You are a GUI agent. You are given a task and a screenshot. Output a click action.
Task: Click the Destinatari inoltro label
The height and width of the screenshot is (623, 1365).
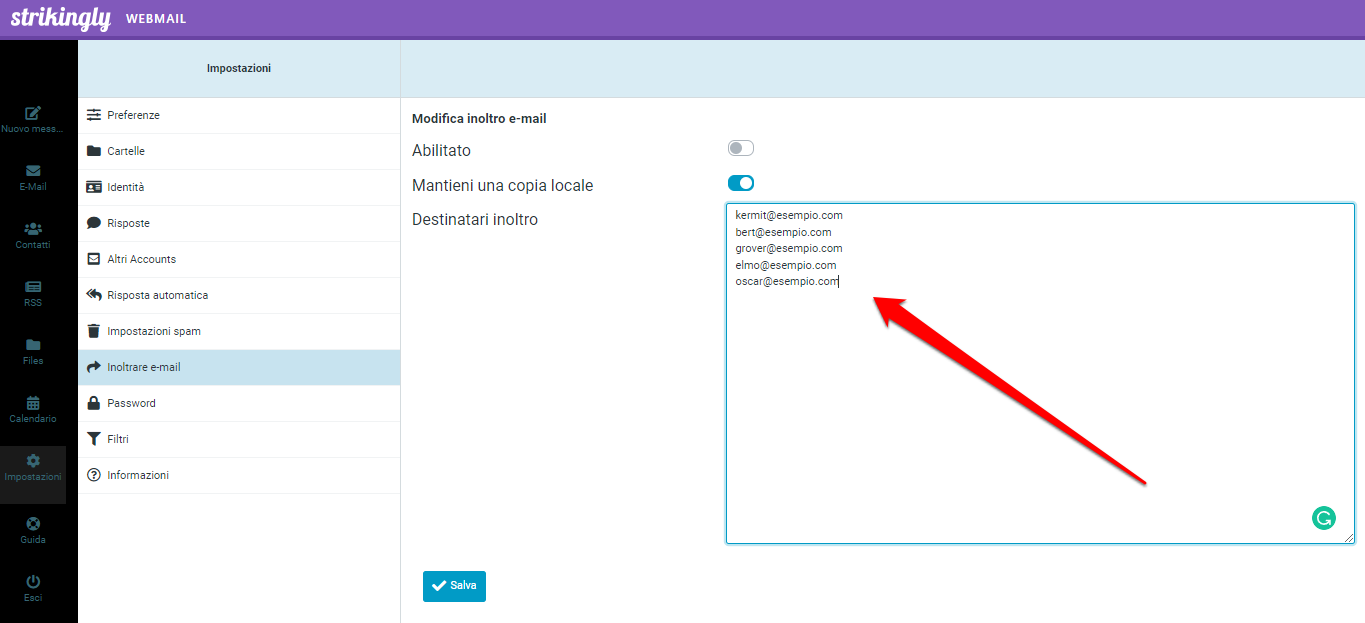click(475, 219)
